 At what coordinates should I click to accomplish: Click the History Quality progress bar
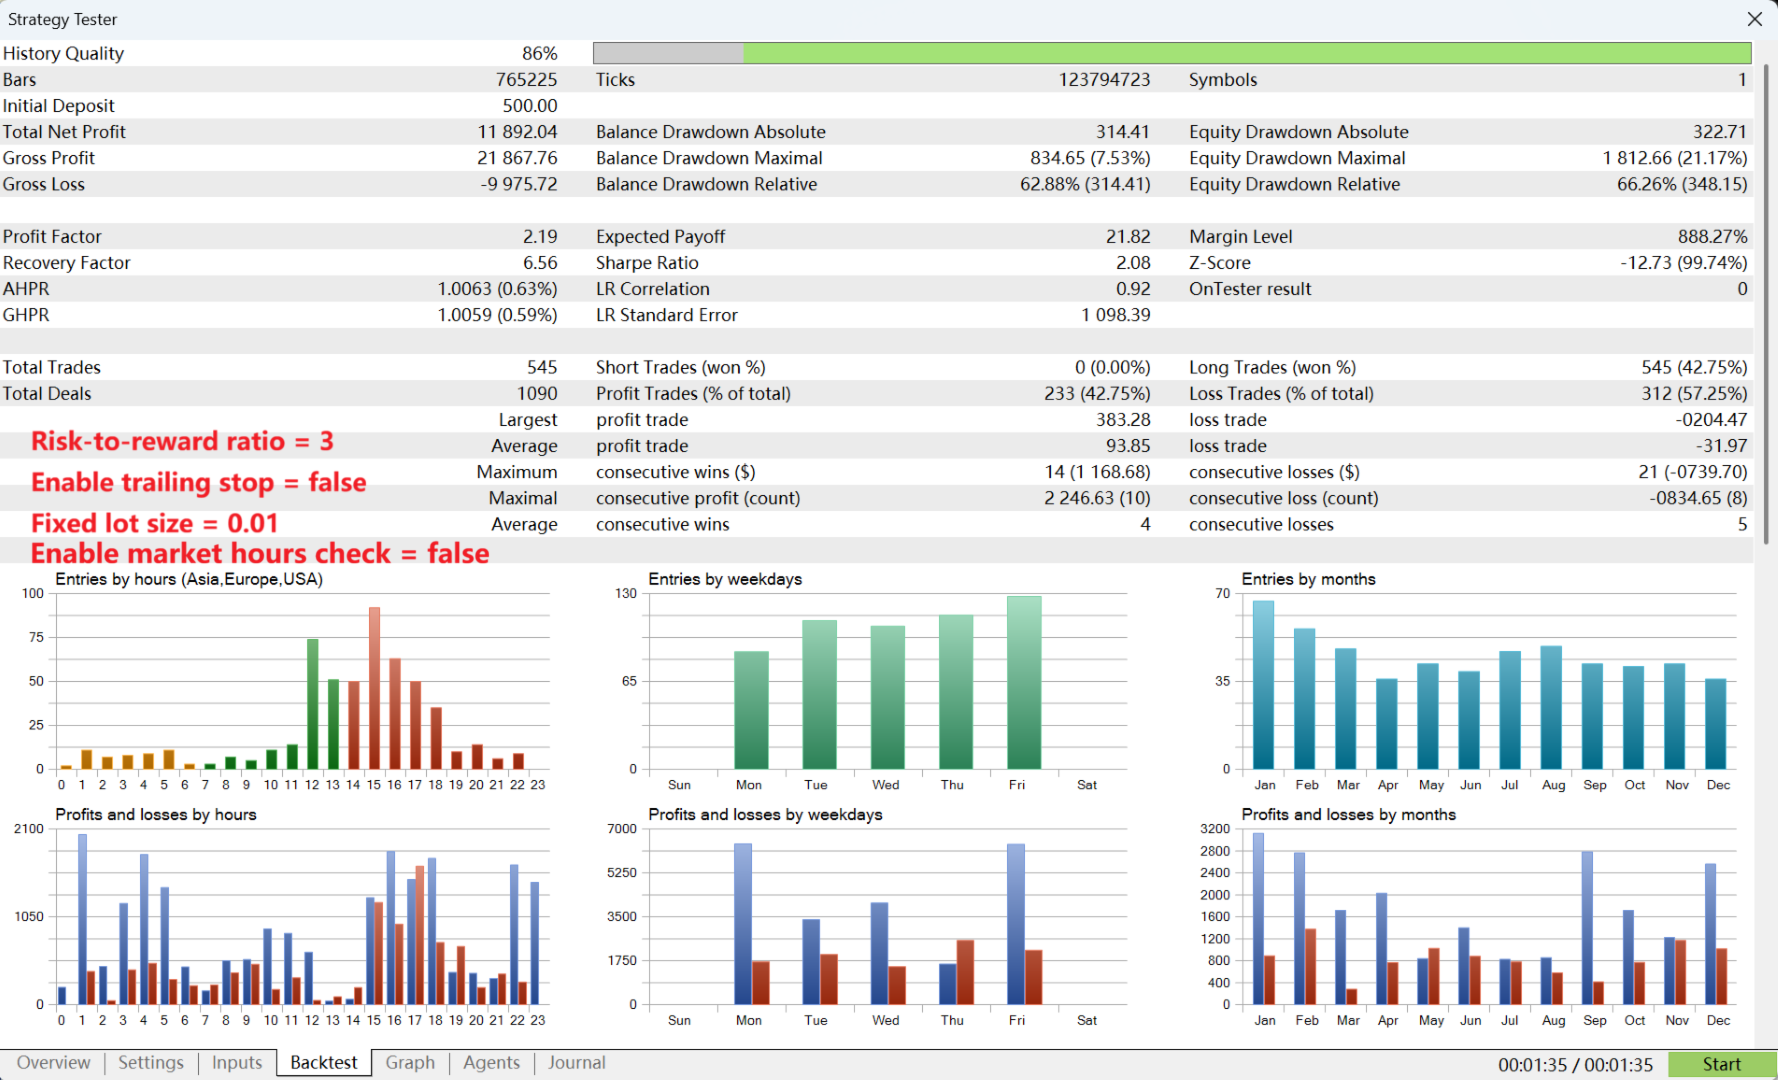(1172, 53)
